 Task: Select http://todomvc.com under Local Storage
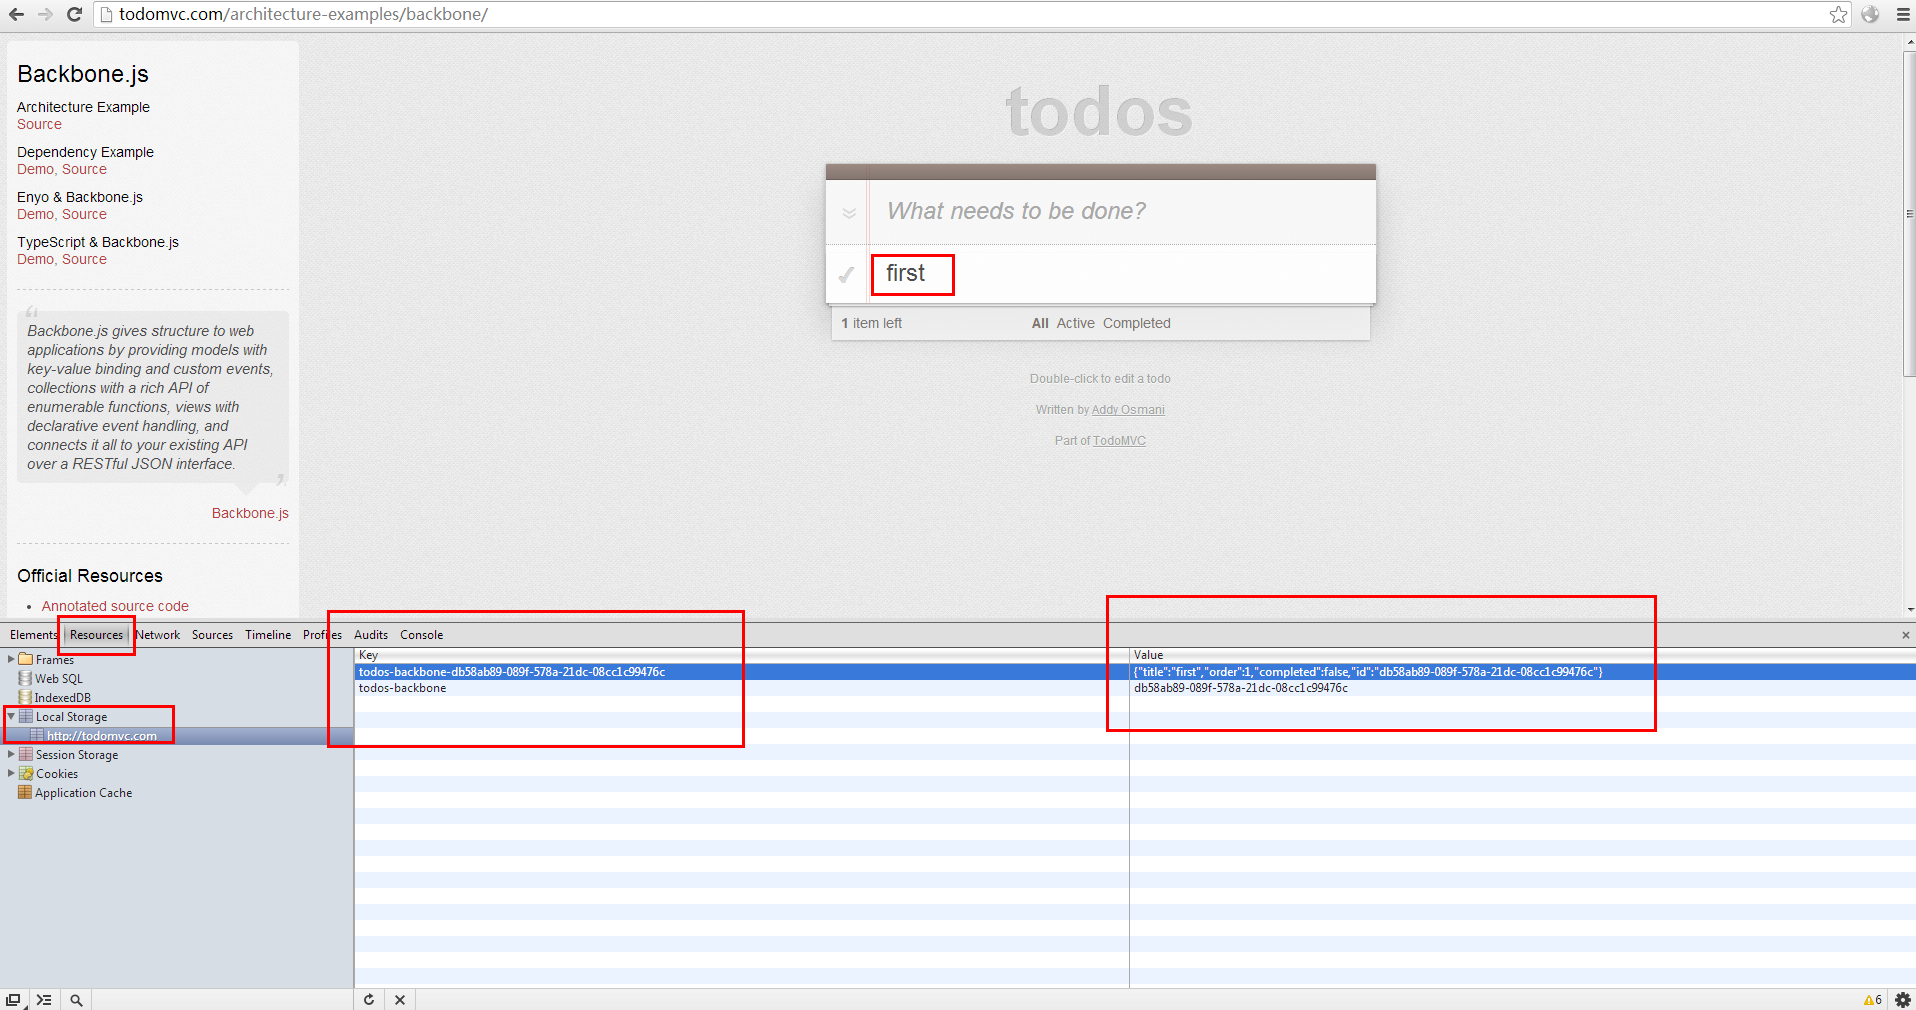click(102, 736)
